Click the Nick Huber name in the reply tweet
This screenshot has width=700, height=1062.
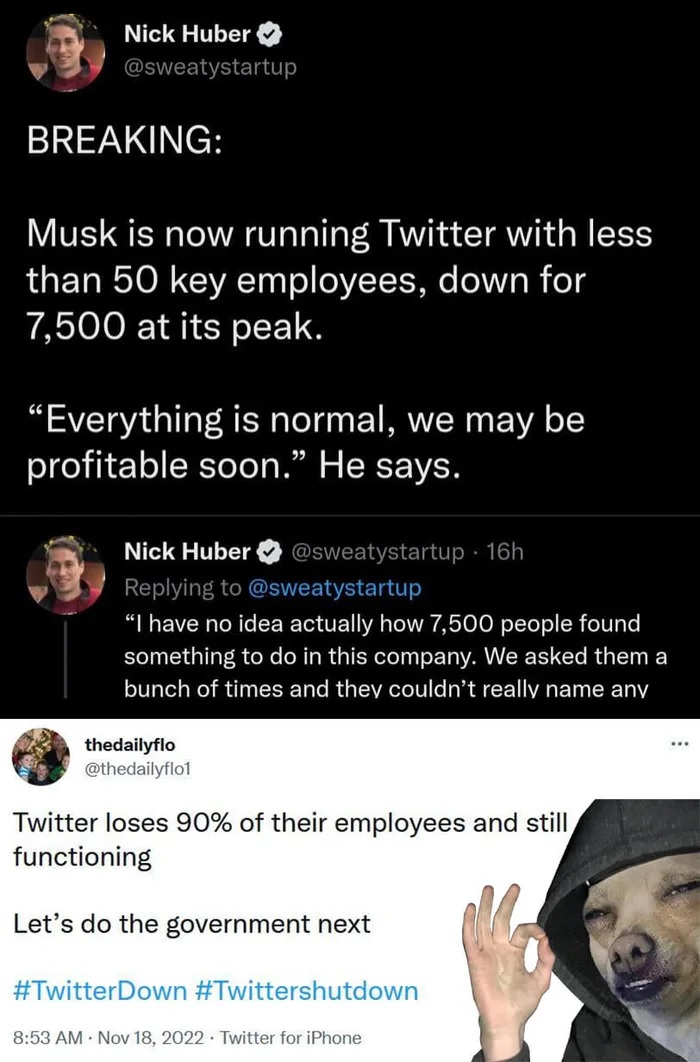pyautogui.click(x=187, y=551)
